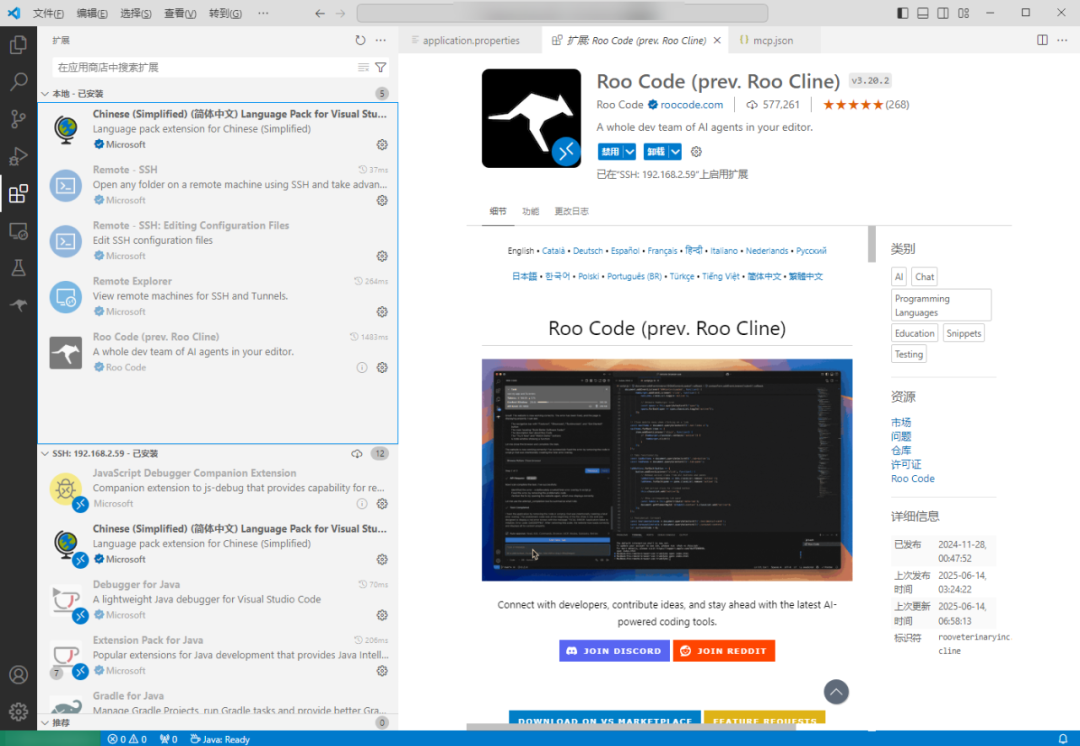This screenshot has width=1080, height=746.
Task: Open the Manage gear in activity bar
Action: pyautogui.click(x=19, y=711)
